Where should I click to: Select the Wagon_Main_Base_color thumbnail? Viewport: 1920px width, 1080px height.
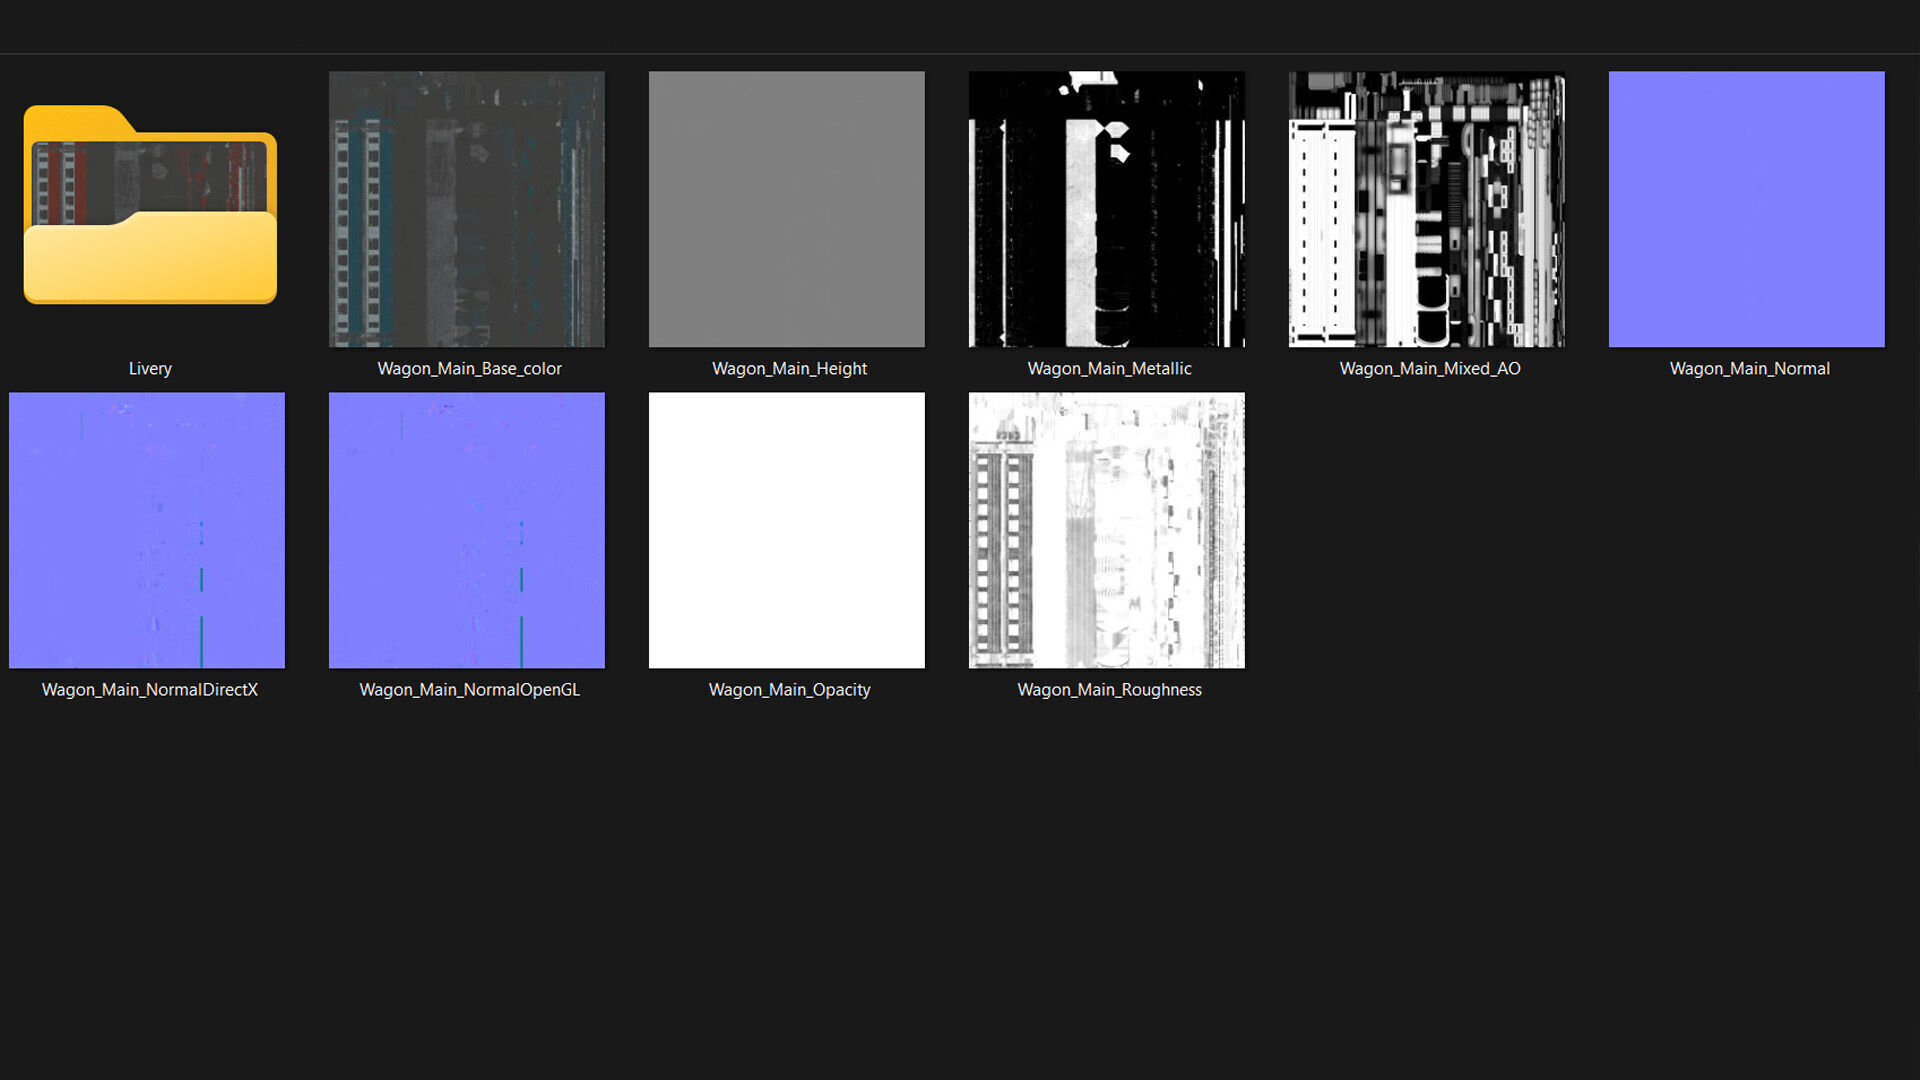coord(467,209)
